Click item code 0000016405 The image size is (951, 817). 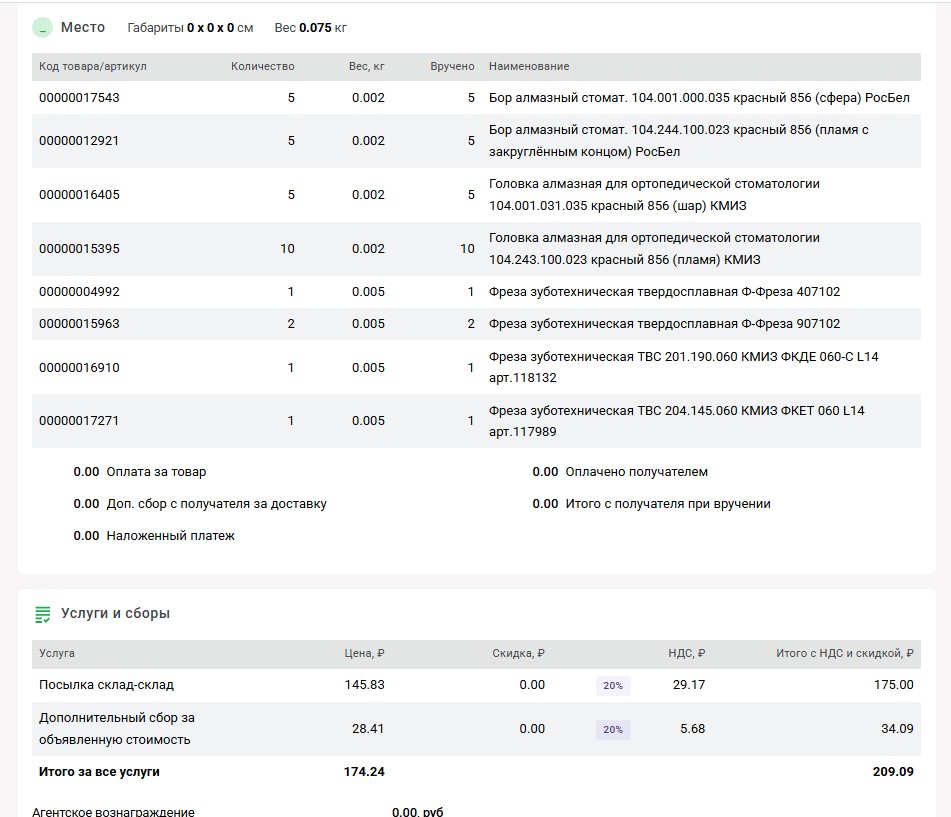[x=79, y=195]
